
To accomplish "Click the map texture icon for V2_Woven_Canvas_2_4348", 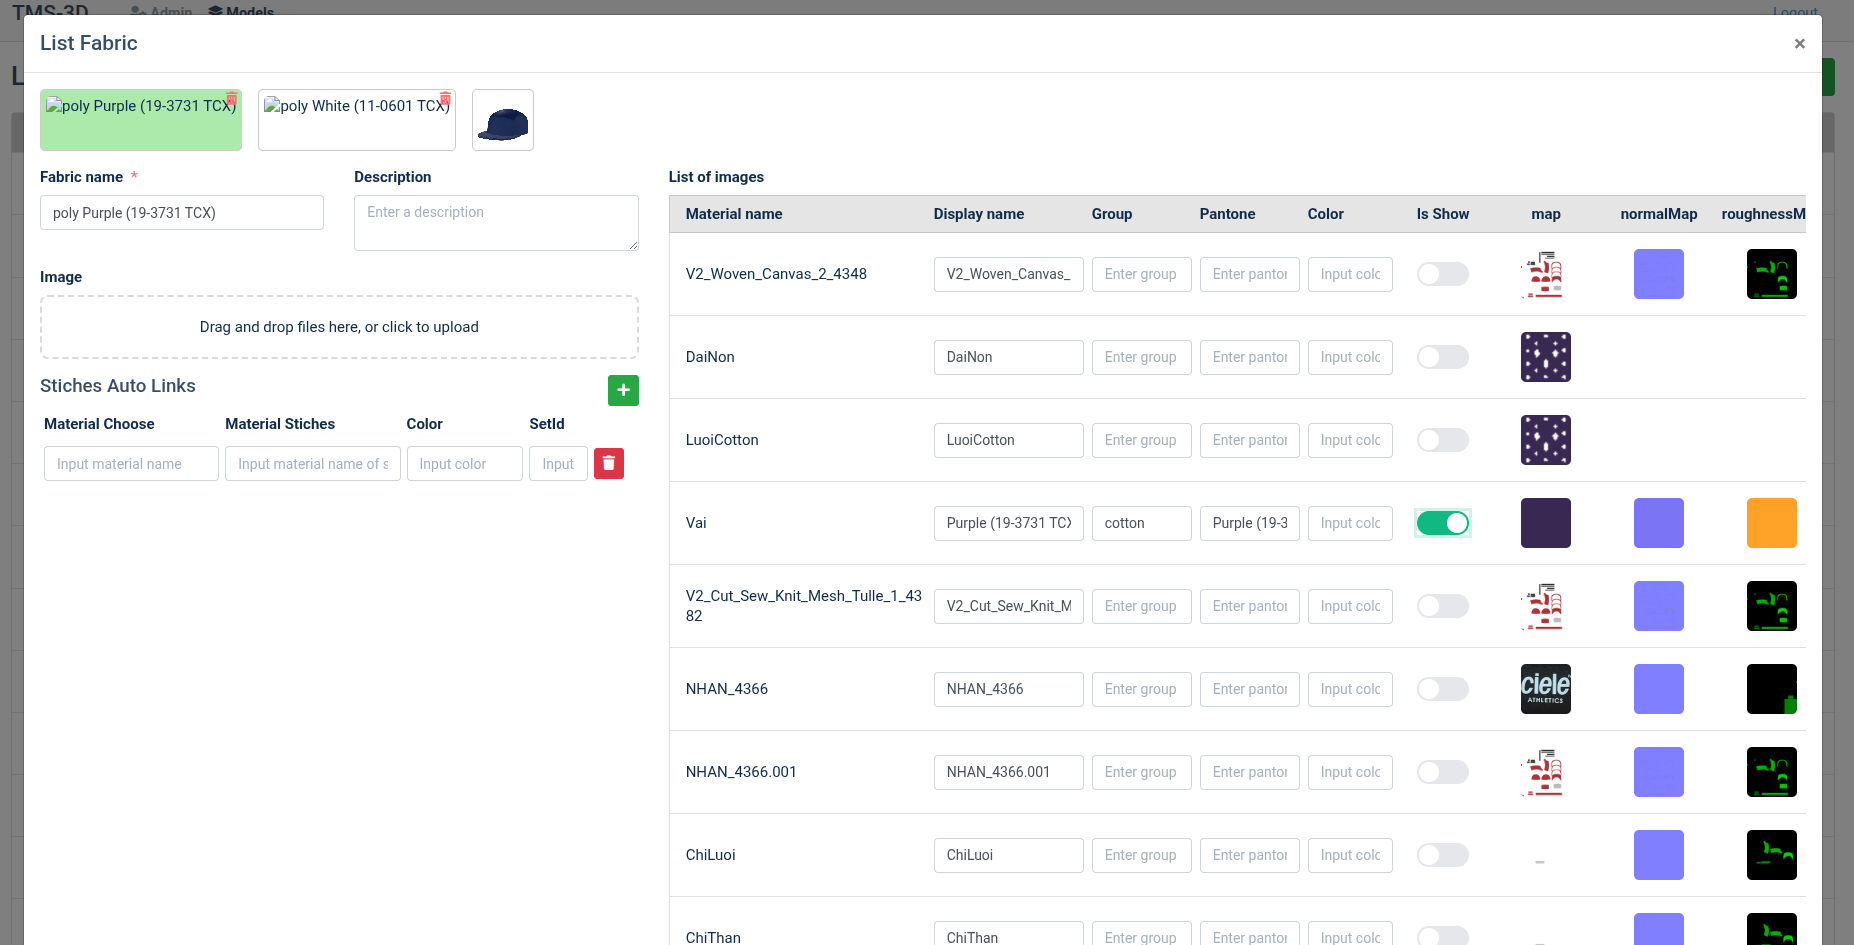I will tap(1545, 274).
